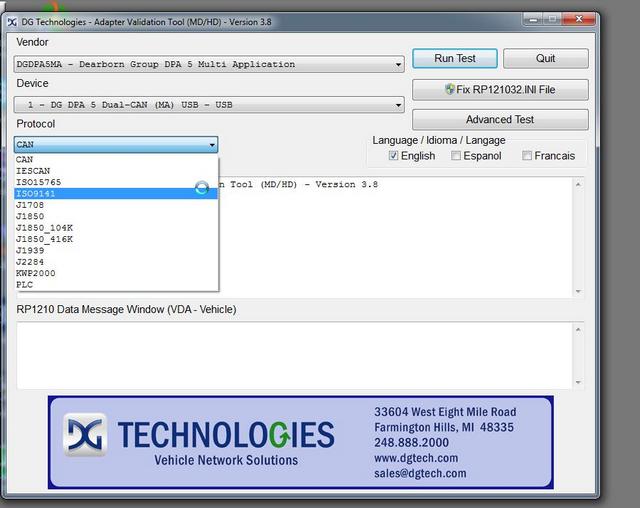Check the Espanol language checkbox

tap(456, 156)
